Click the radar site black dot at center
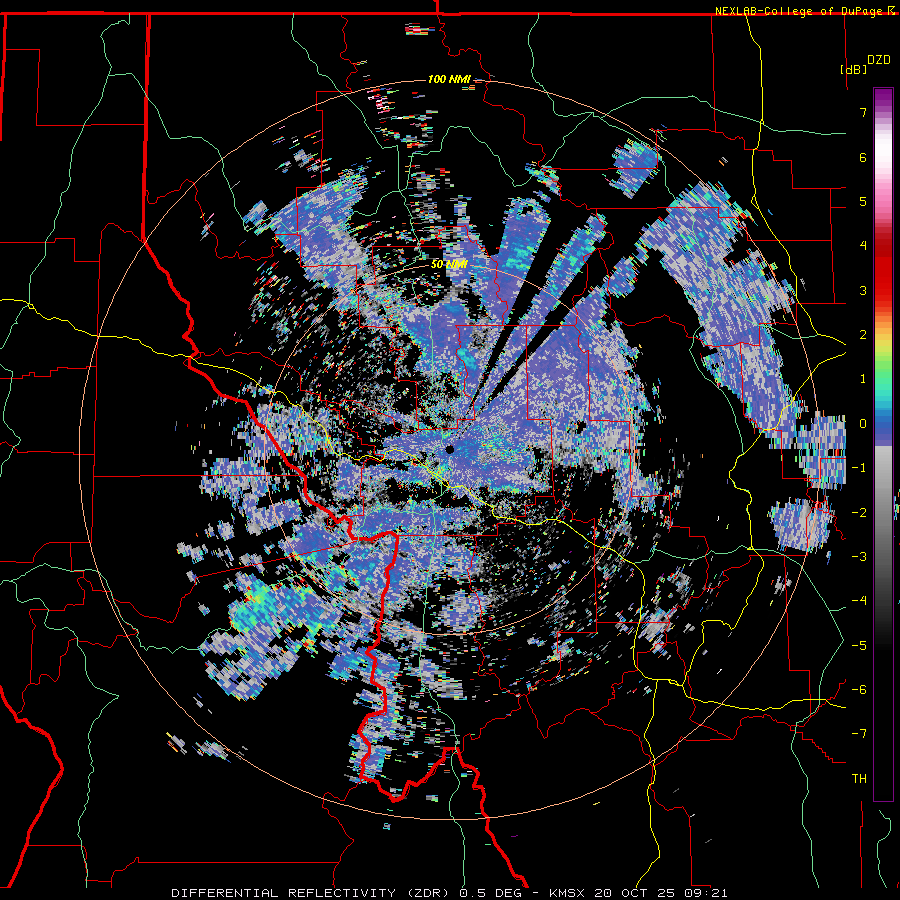 tap(449, 450)
